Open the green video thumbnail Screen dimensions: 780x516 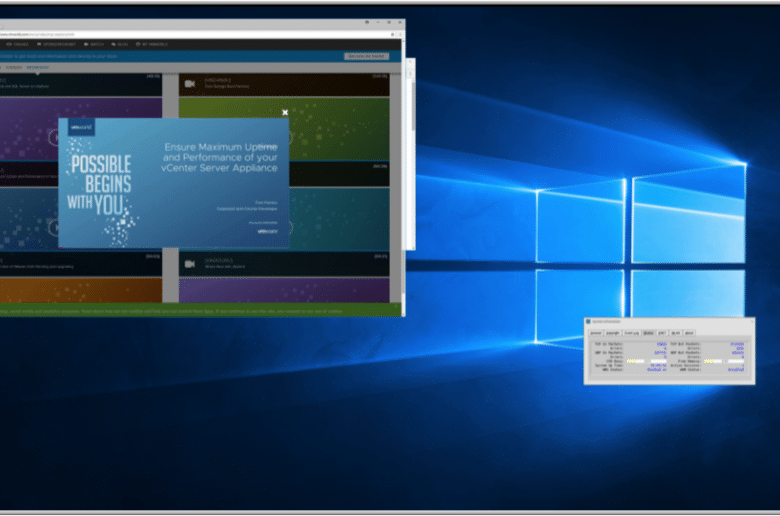pyautogui.click(x=338, y=128)
